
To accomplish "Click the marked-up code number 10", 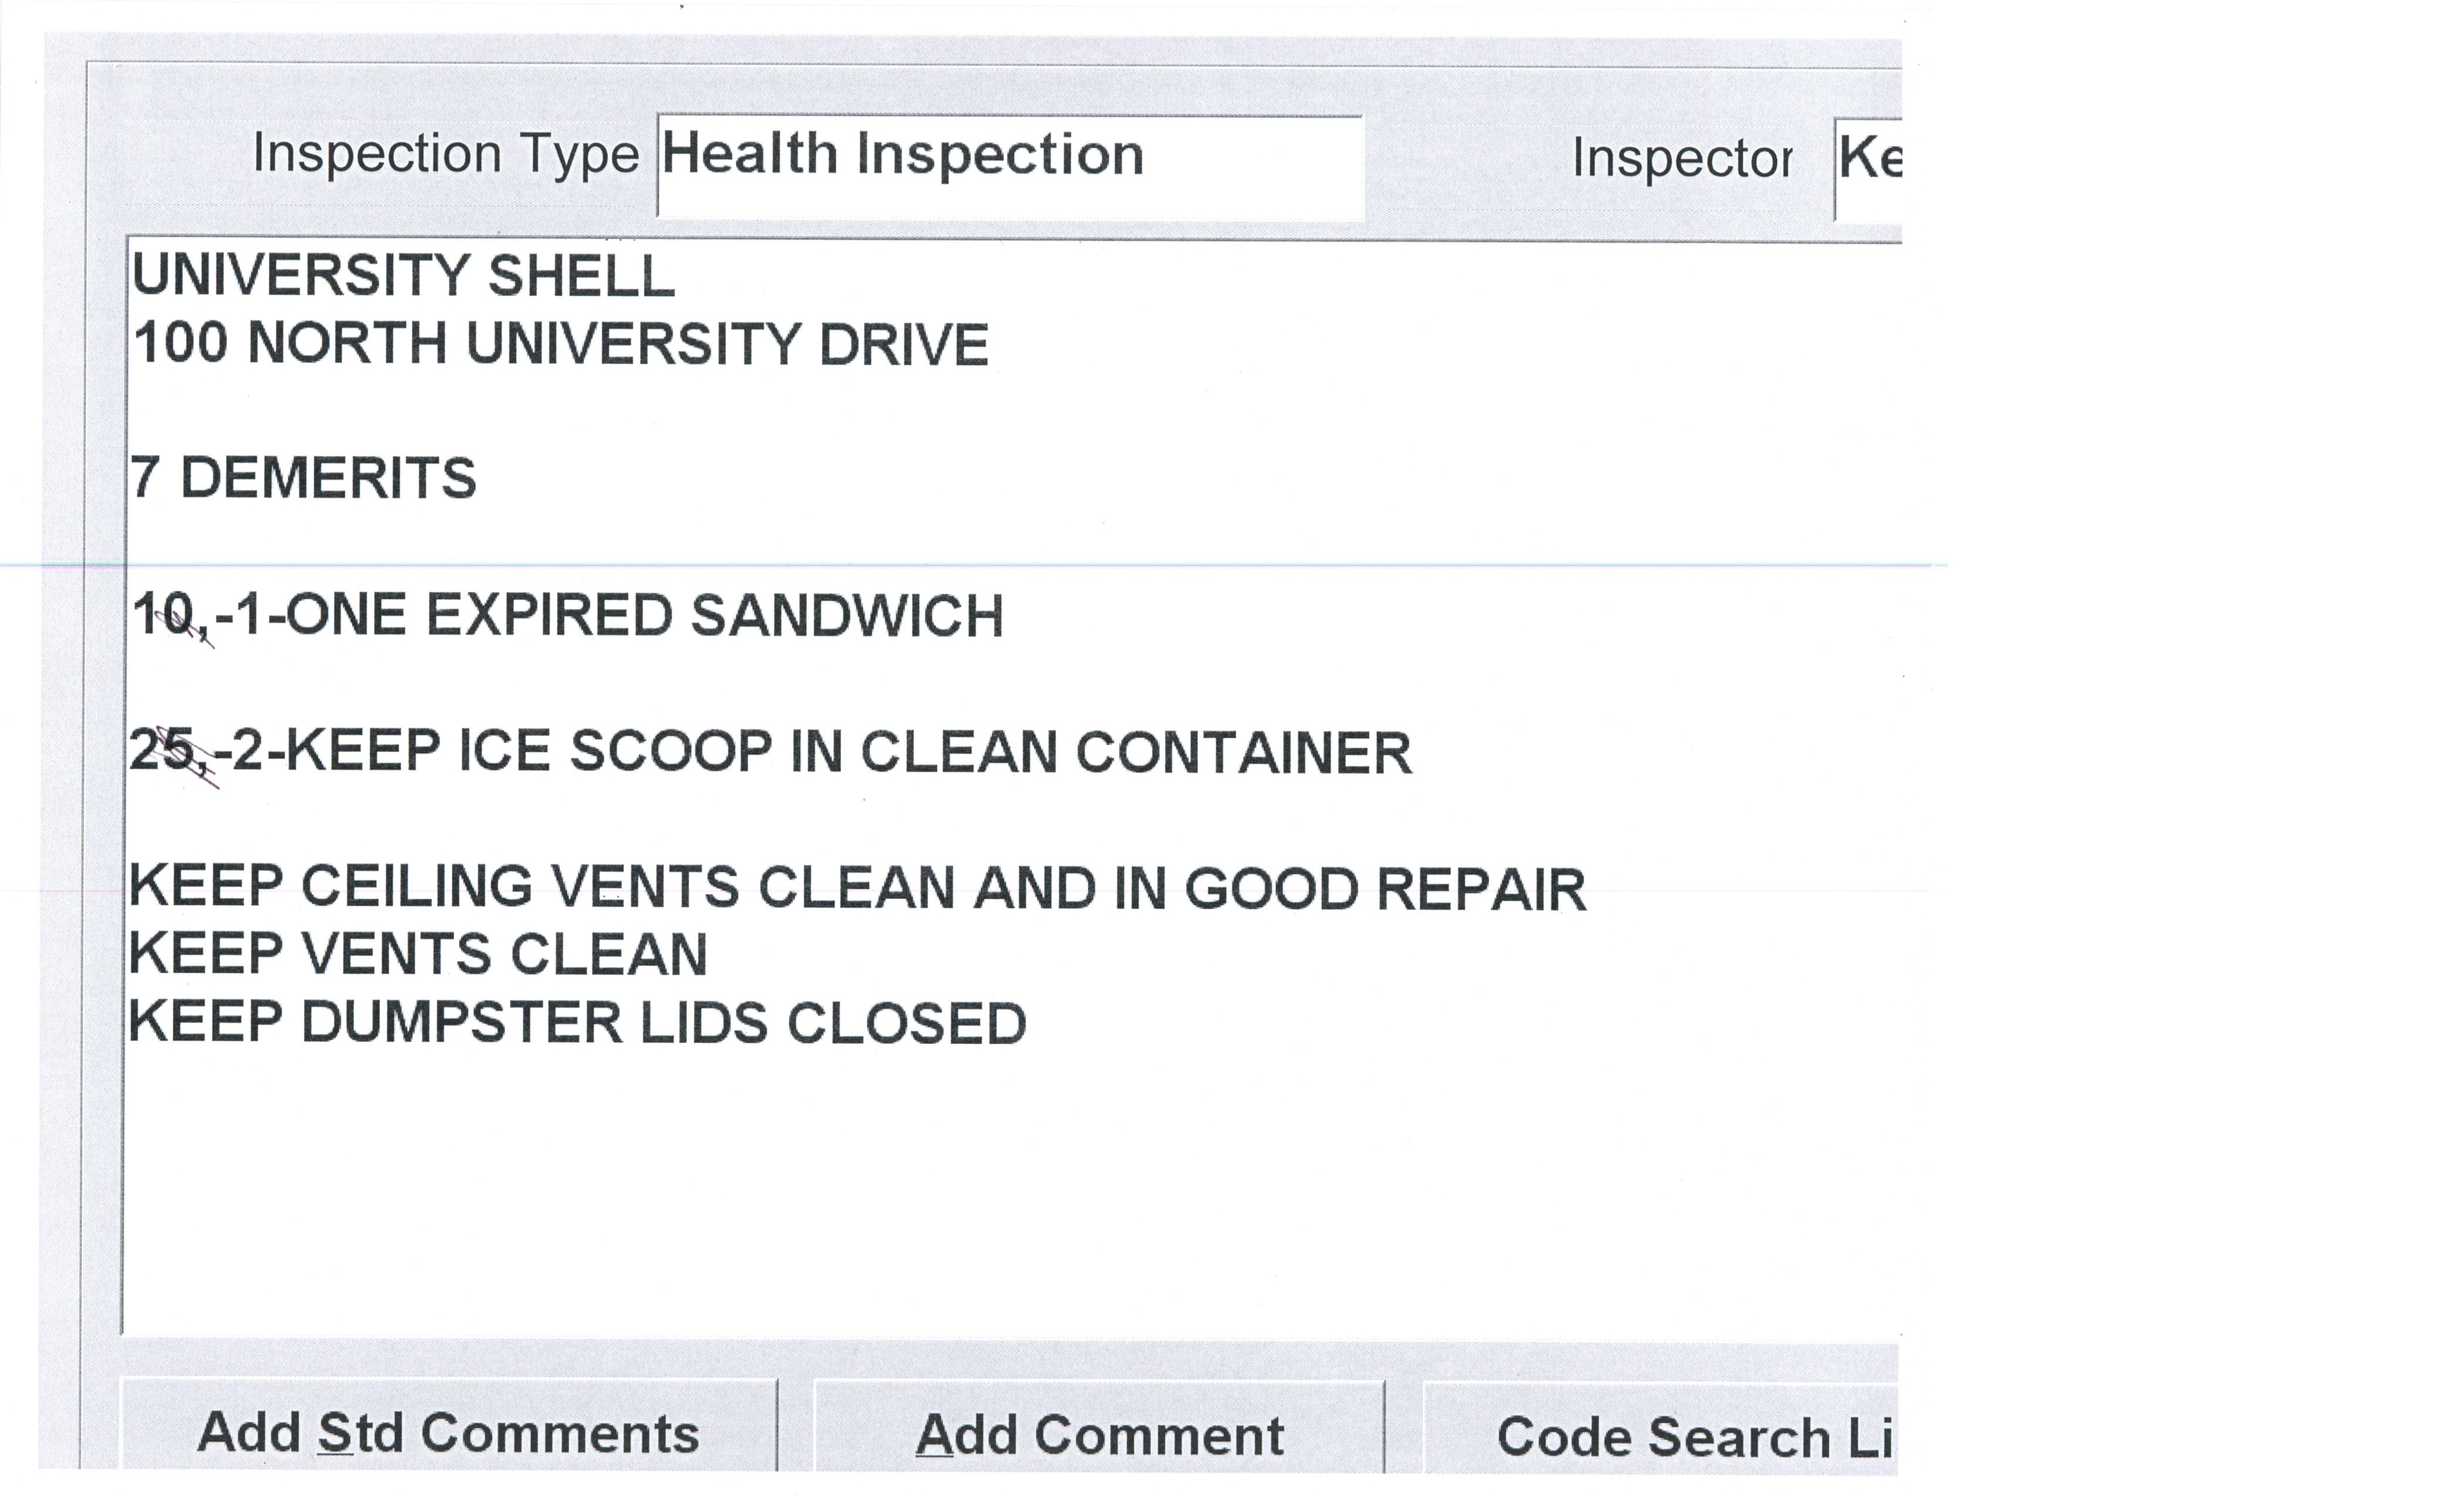I will 164,614.
